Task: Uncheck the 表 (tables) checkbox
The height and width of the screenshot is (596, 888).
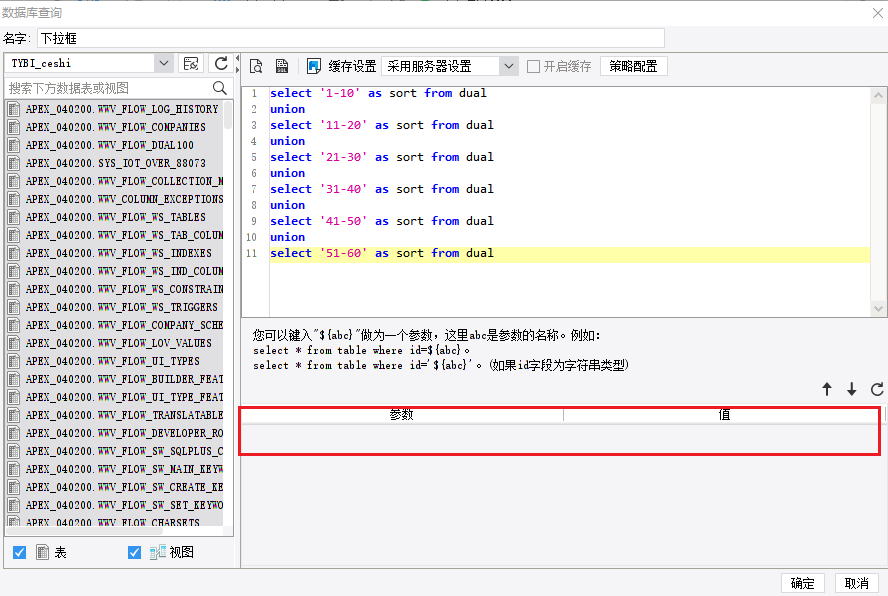Action: pyautogui.click(x=19, y=552)
